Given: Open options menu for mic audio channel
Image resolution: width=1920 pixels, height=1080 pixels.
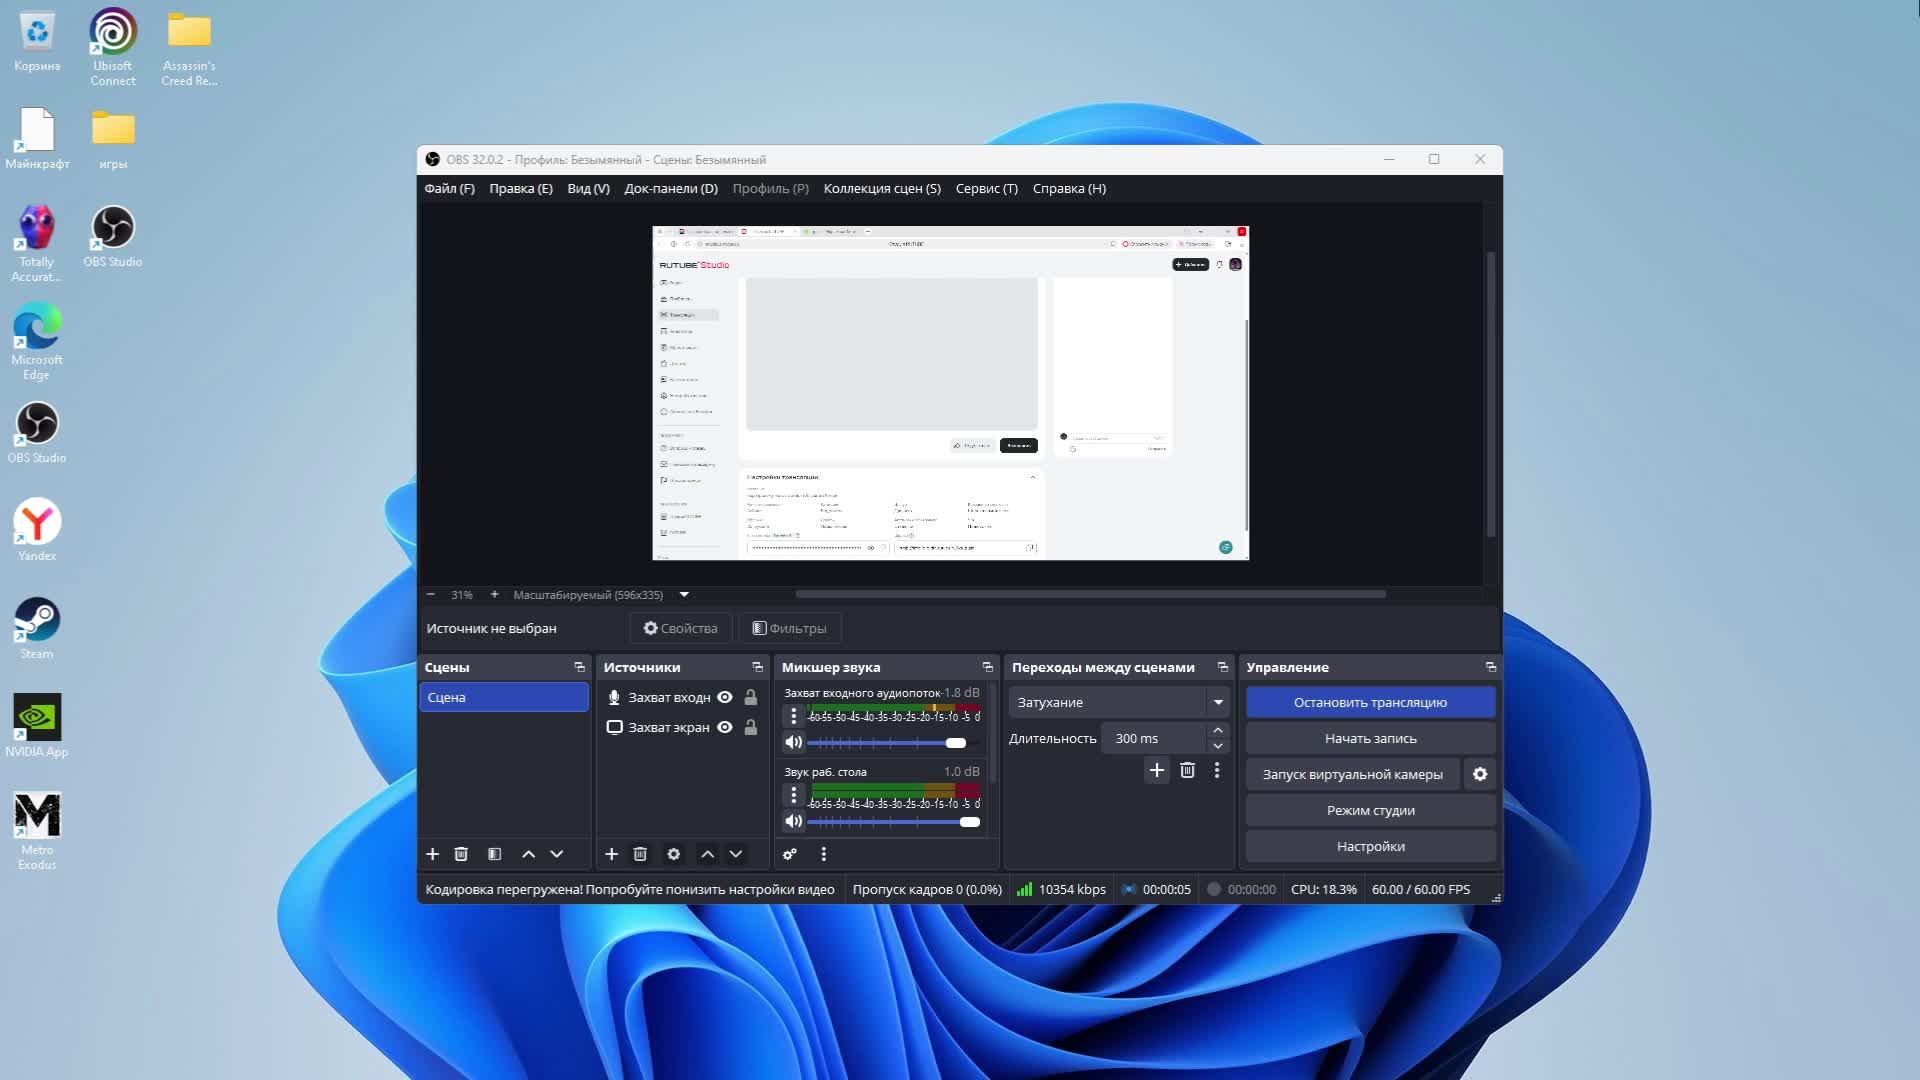Looking at the screenshot, I should [793, 716].
